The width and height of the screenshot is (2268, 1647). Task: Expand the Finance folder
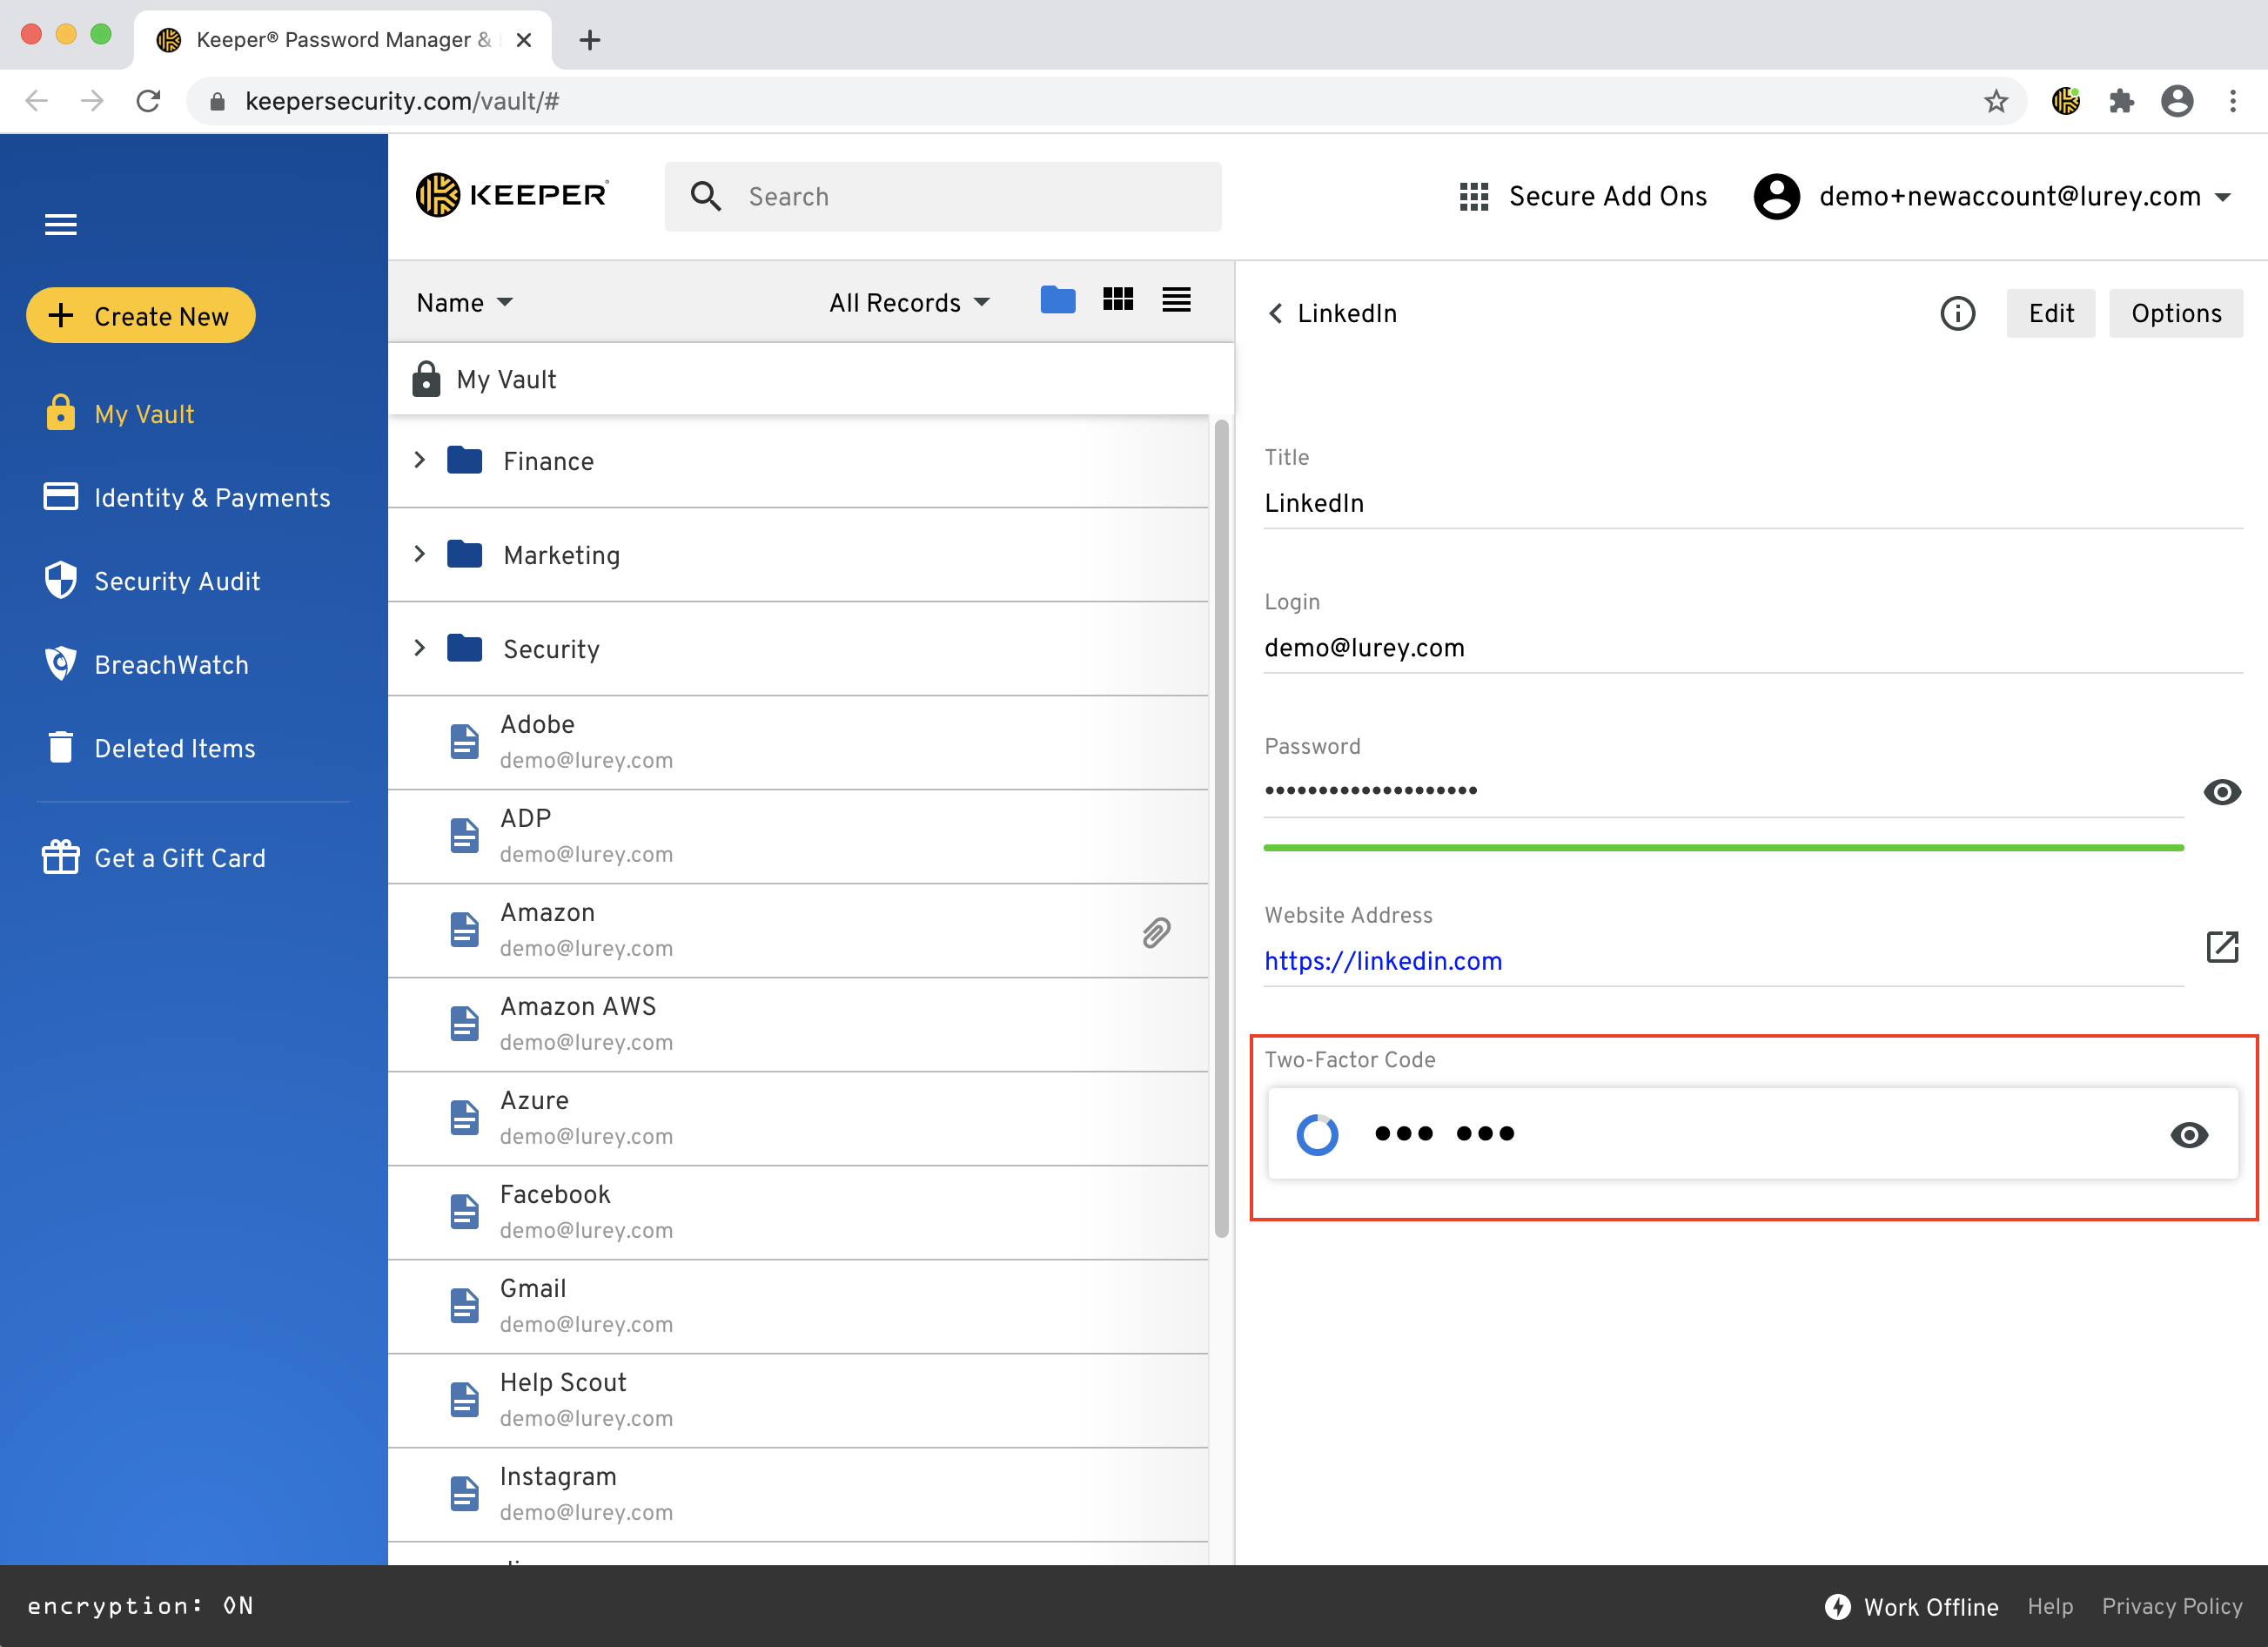point(420,460)
